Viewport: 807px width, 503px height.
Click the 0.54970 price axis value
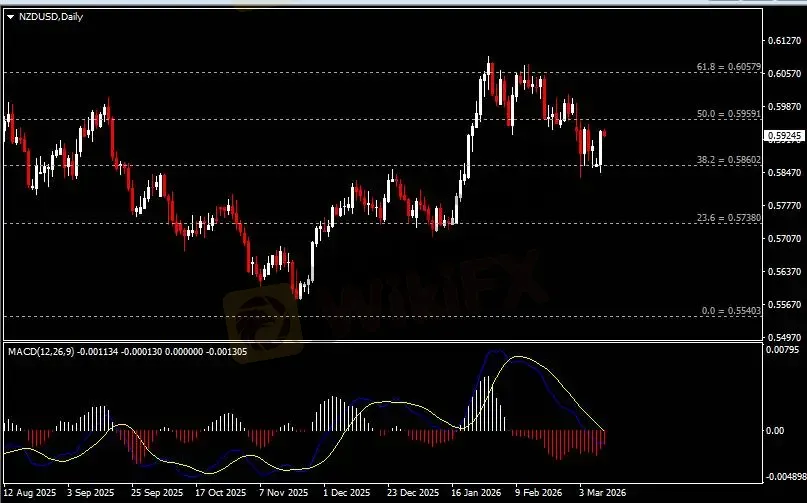click(782, 338)
